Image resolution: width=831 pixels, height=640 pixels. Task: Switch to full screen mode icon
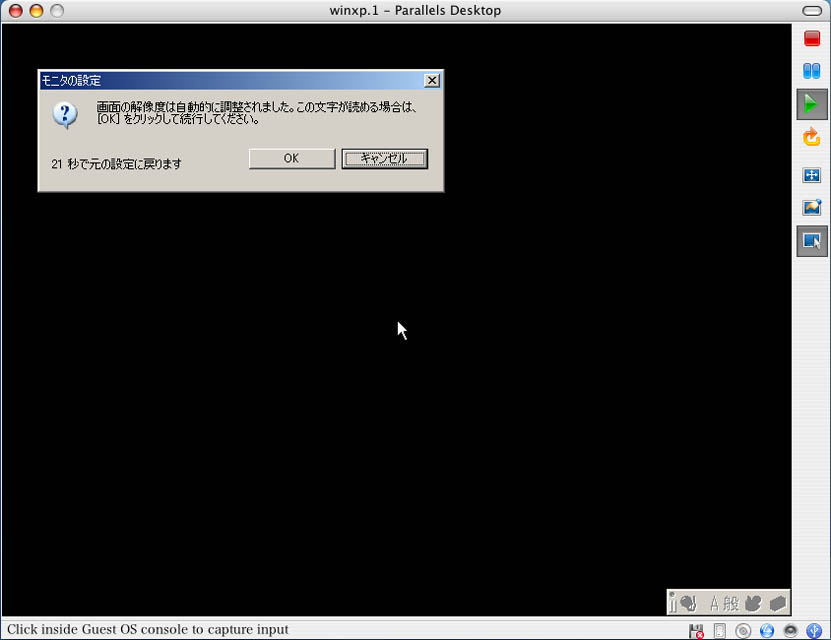pos(812,175)
